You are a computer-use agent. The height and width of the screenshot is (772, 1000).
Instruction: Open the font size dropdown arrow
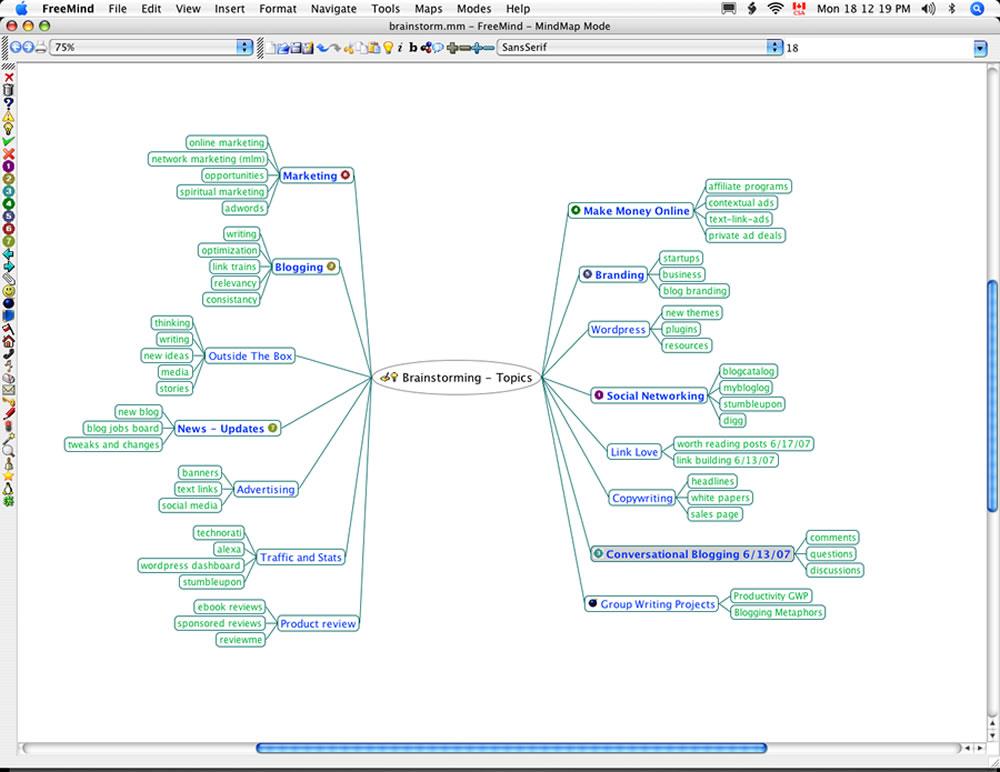(980, 48)
